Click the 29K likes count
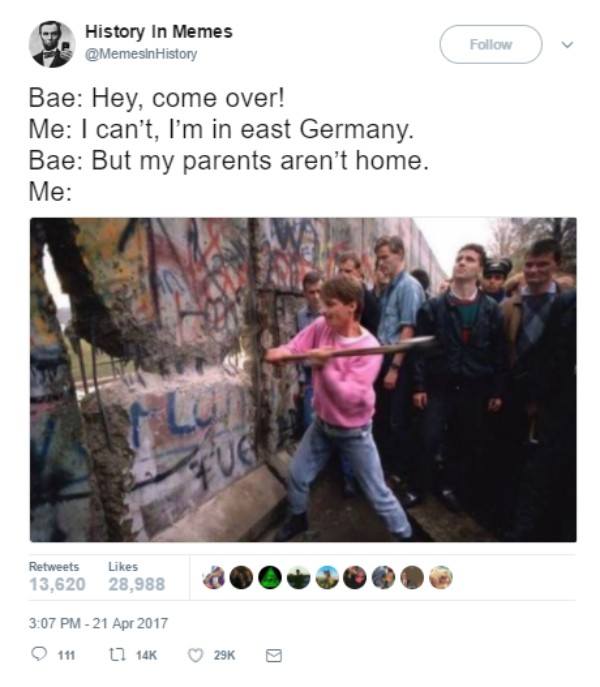This screenshot has width=600, height=687. coord(224,655)
